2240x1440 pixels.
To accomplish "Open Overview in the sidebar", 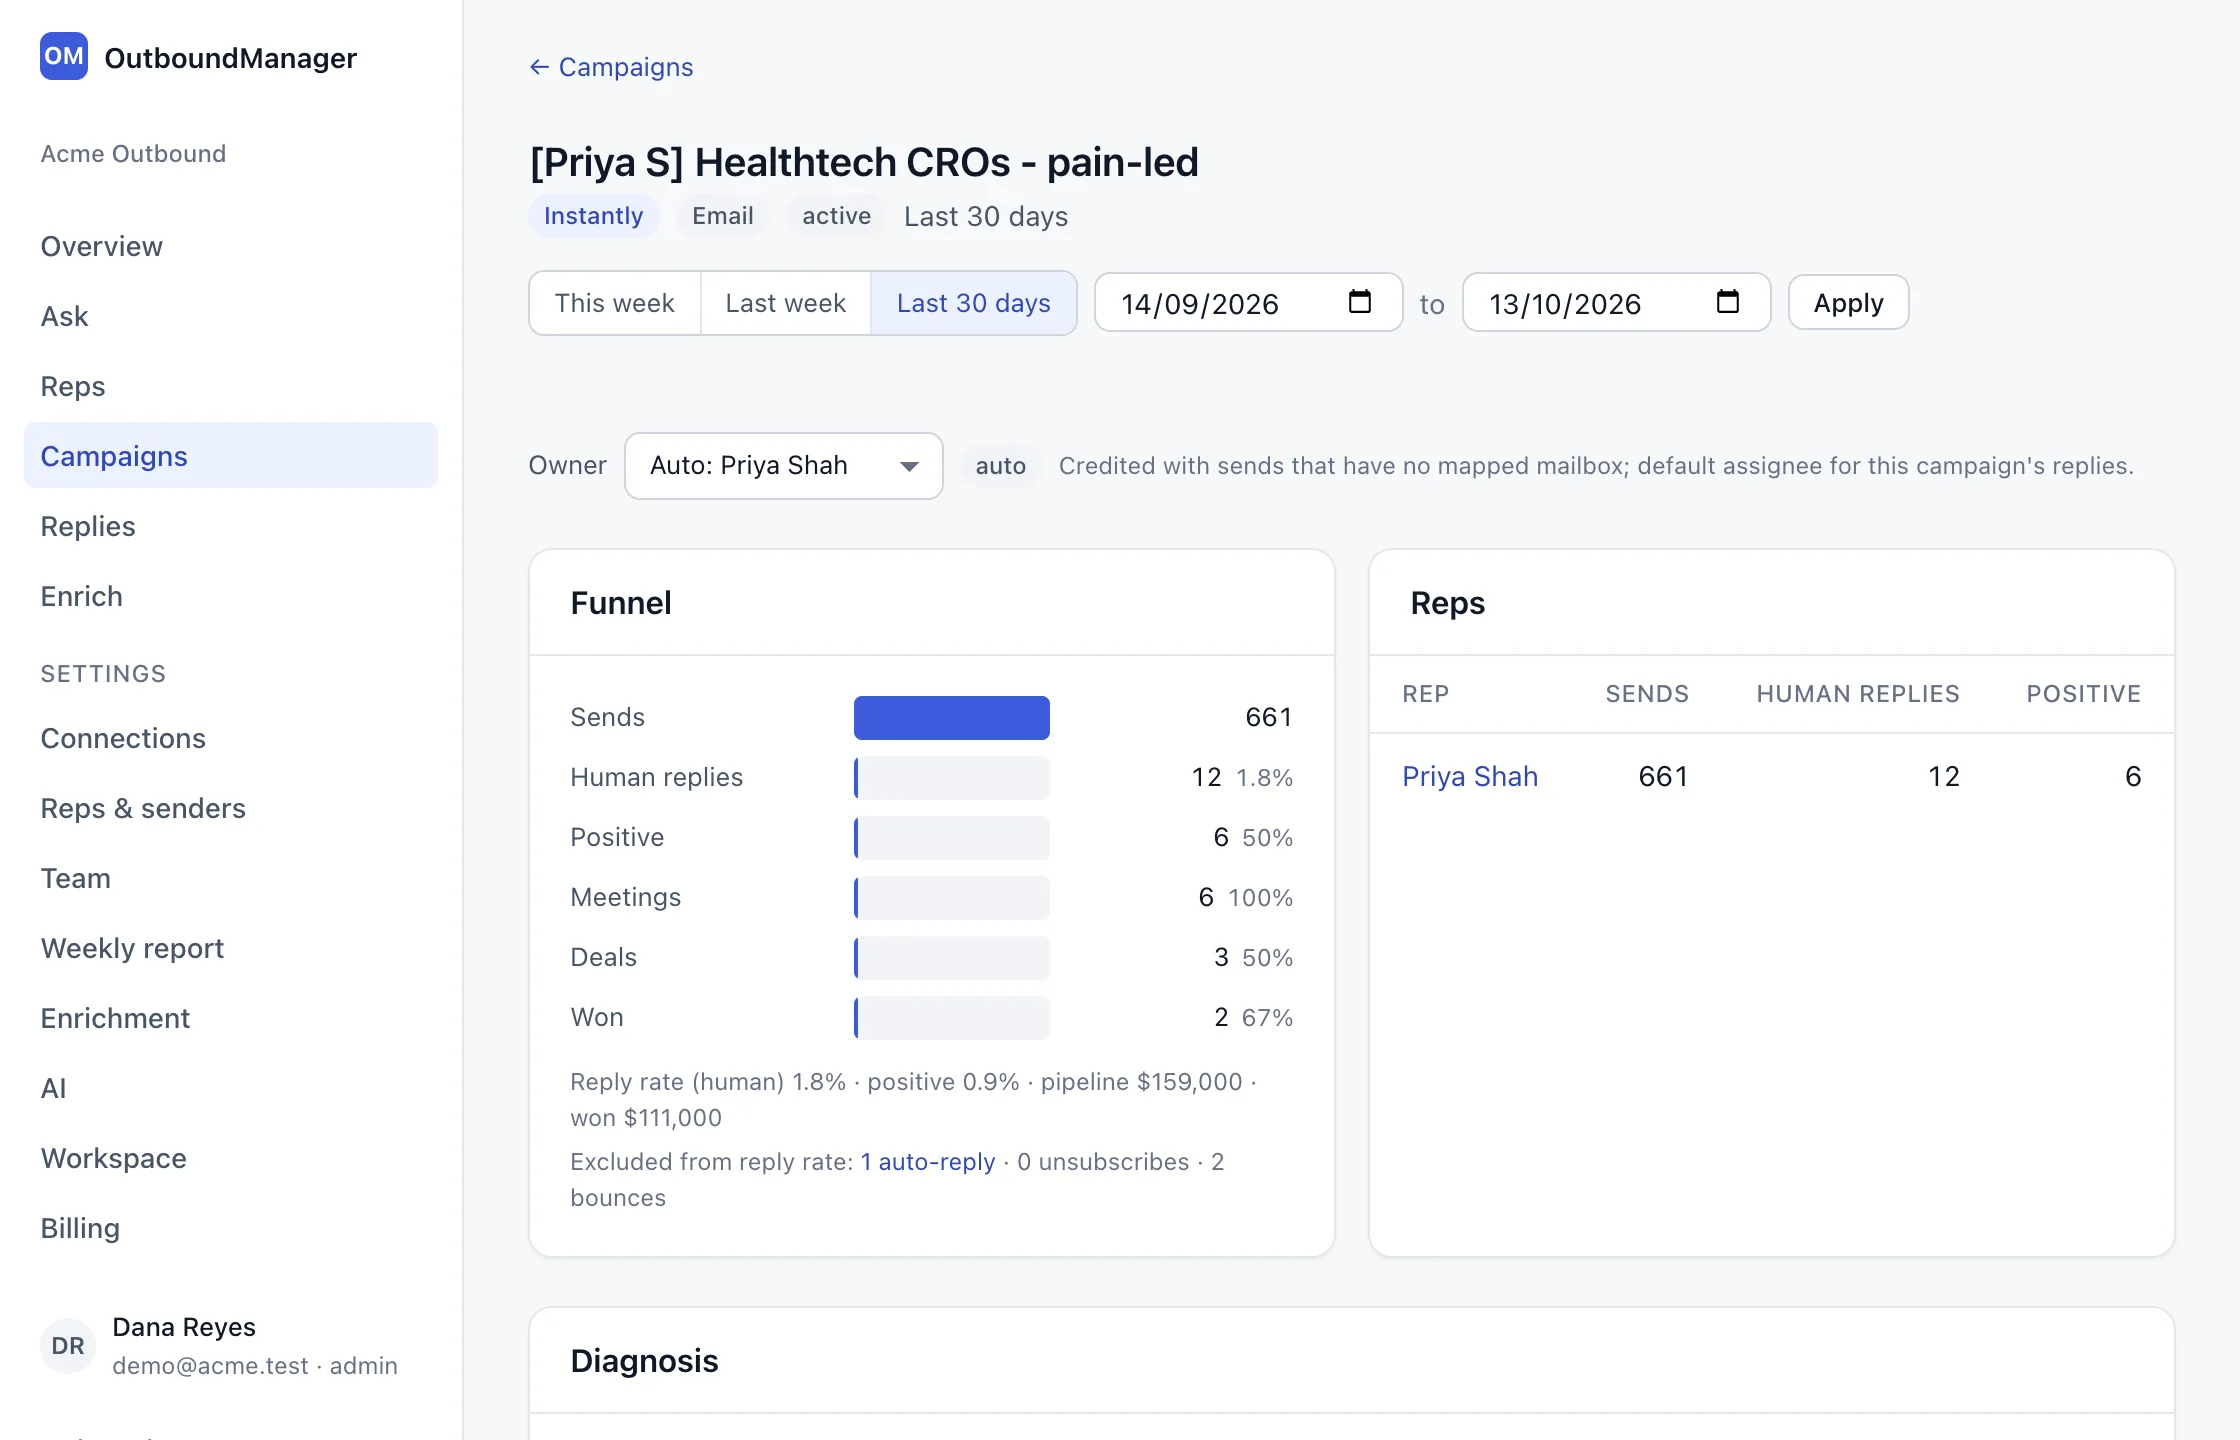I will [231, 246].
